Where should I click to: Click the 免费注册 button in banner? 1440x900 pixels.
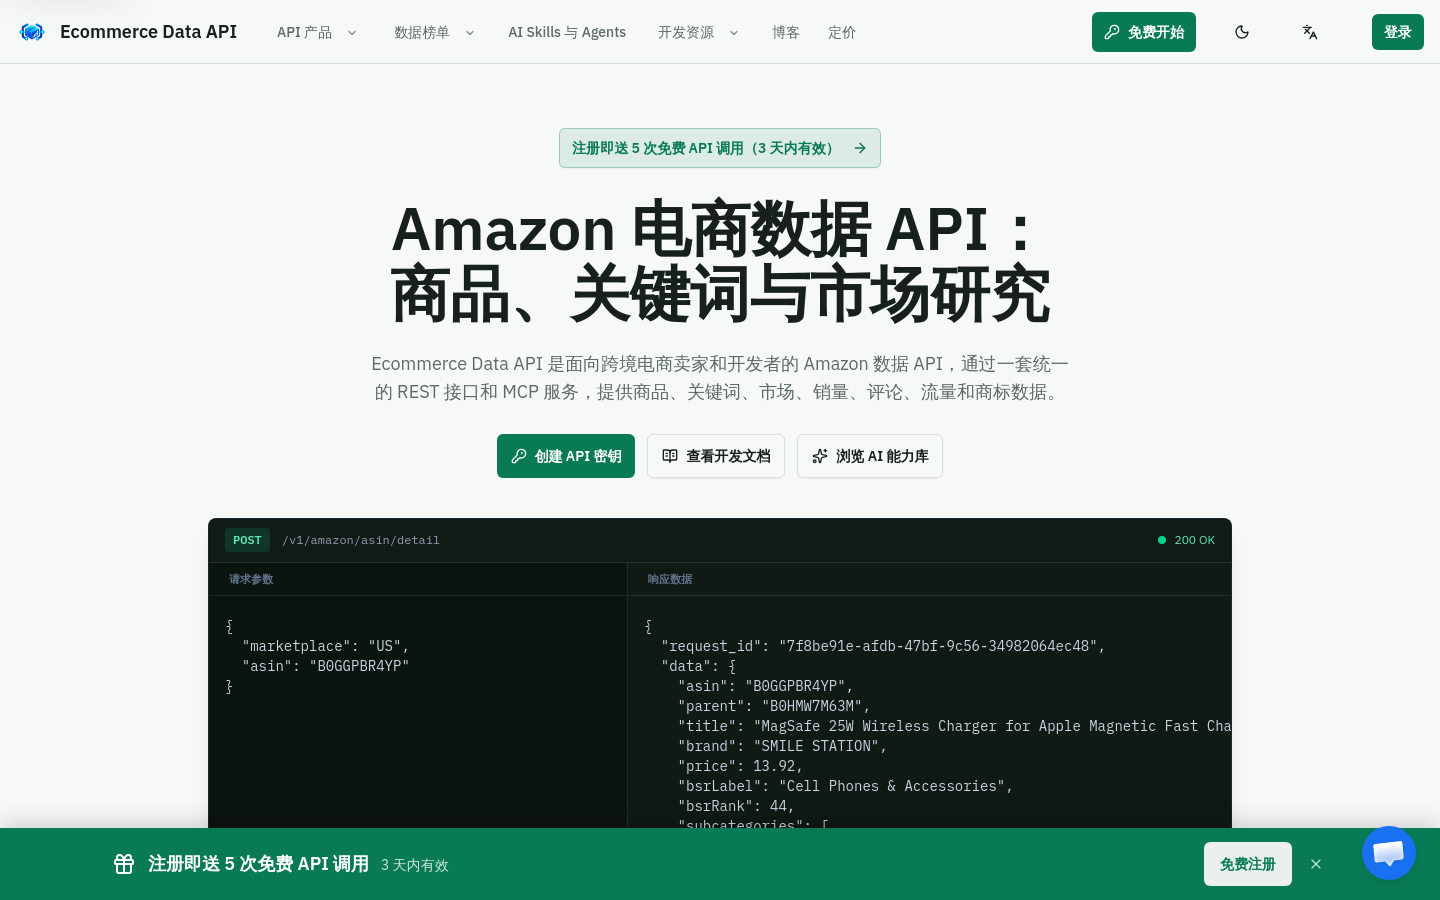[x=1248, y=864]
